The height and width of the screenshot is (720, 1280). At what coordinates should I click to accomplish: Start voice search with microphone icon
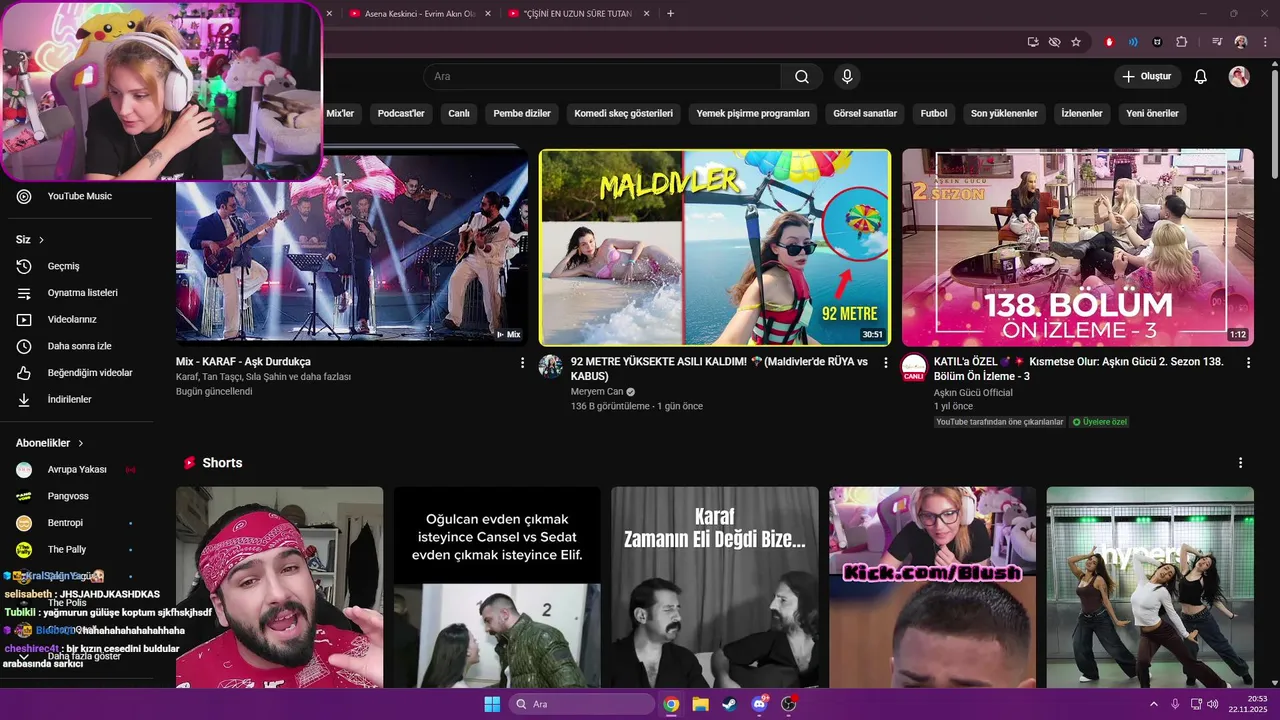point(847,77)
